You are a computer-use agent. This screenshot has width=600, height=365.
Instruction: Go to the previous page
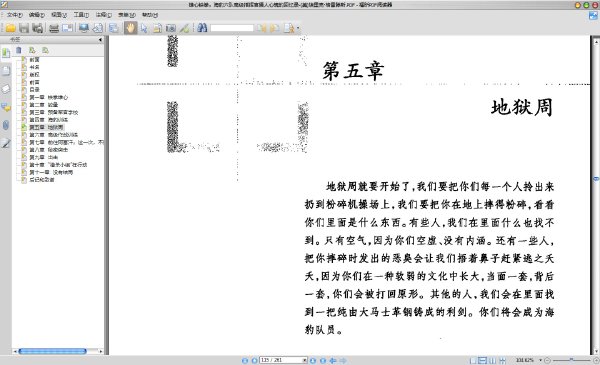pyautogui.click(x=254, y=360)
